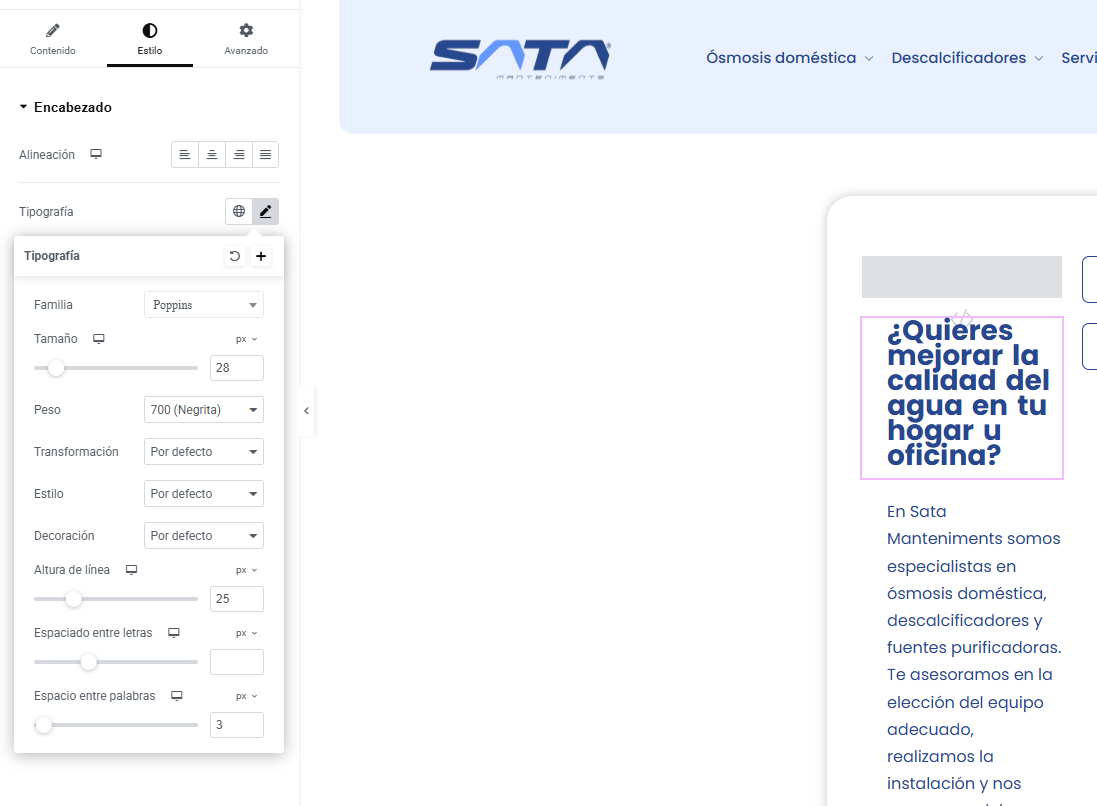
Task: Align heading text right
Action: coord(239,155)
